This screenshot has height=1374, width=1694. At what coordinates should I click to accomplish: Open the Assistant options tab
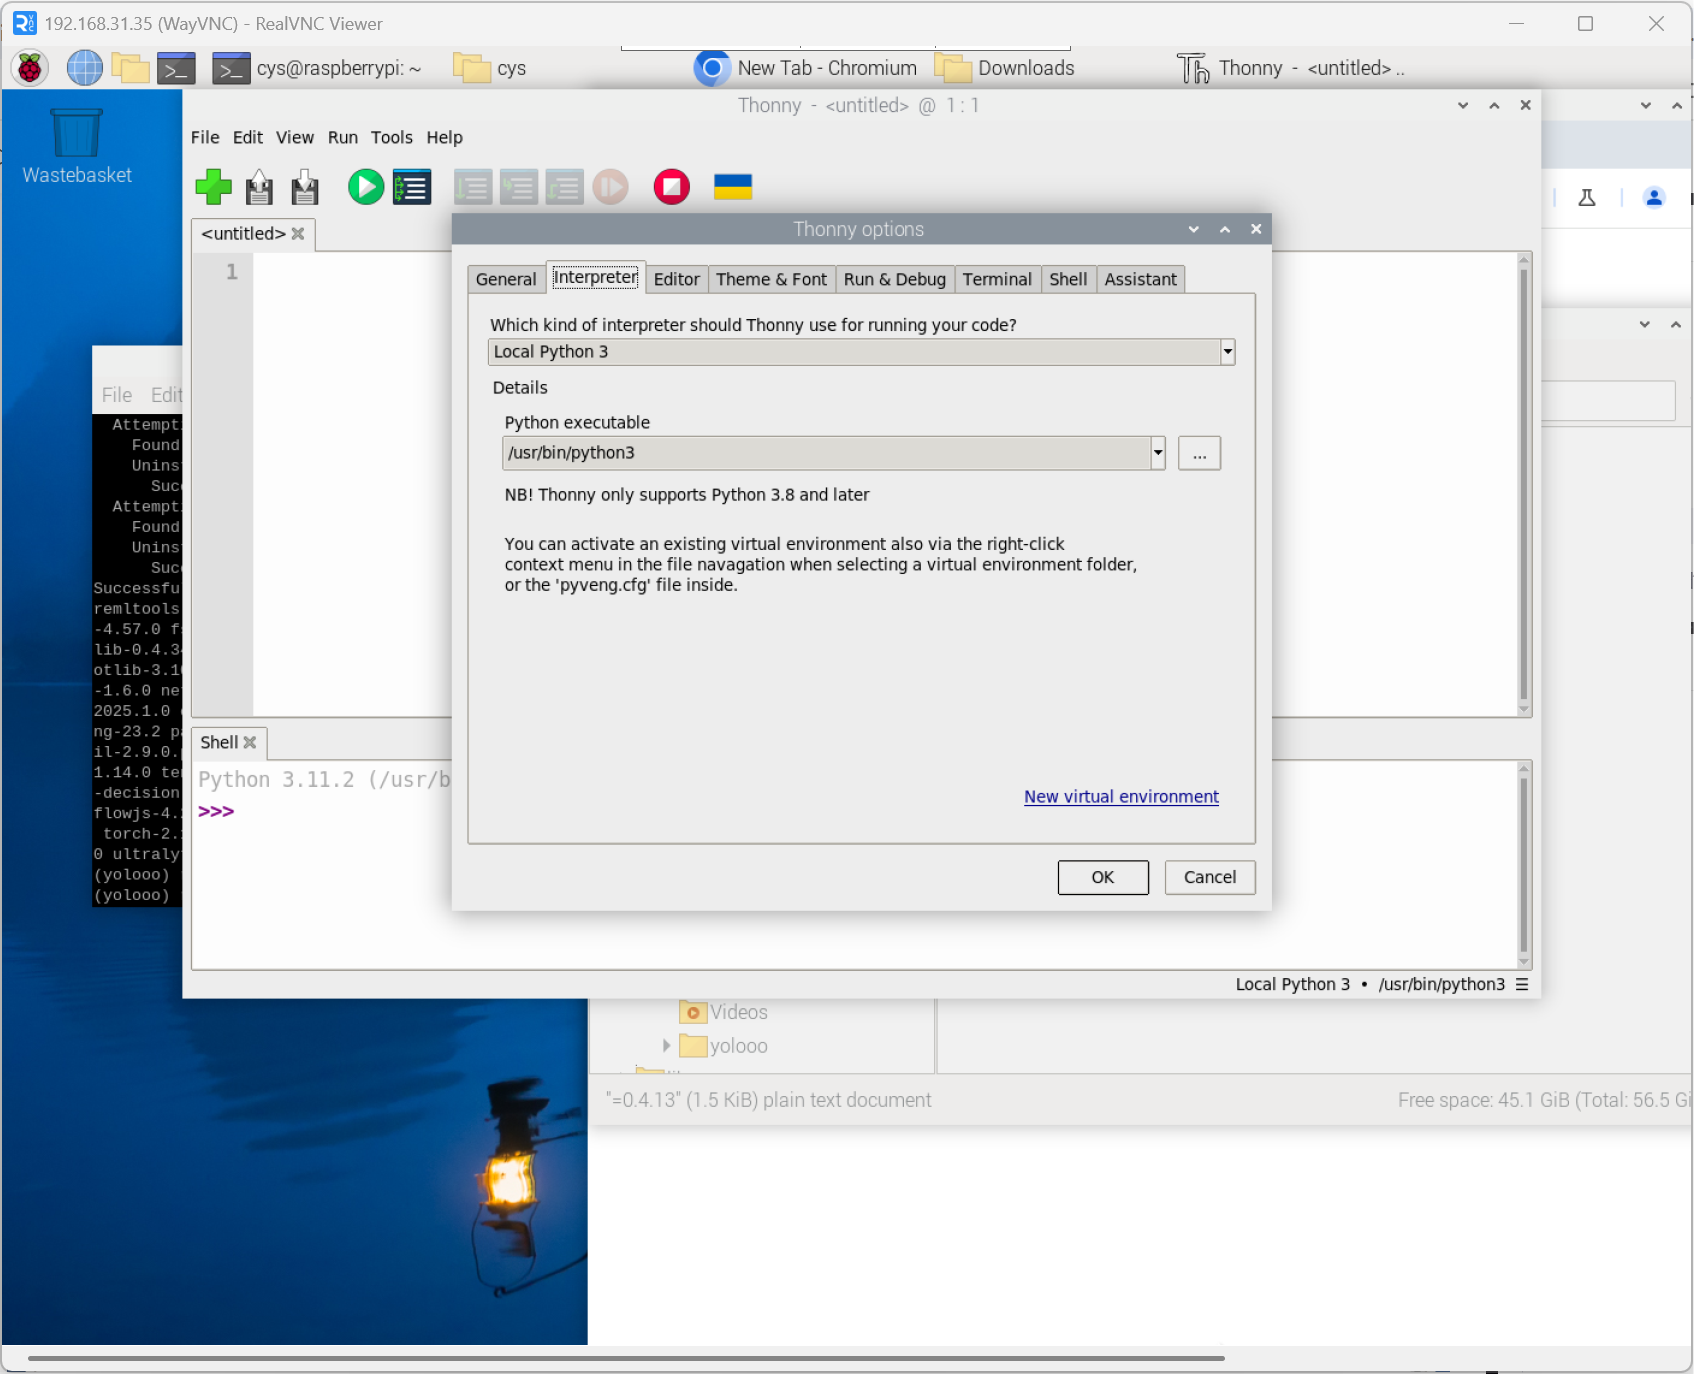(x=1140, y=279)
